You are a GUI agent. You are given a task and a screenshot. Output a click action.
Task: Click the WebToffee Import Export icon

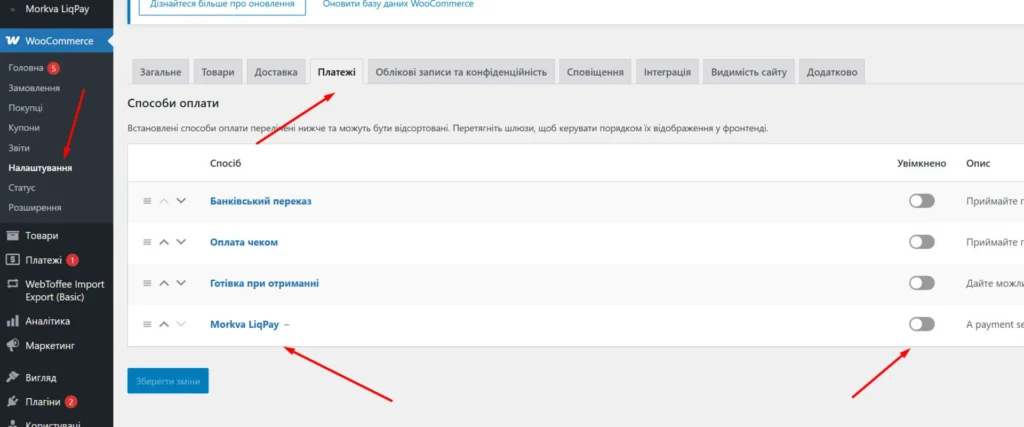(12, 285)
